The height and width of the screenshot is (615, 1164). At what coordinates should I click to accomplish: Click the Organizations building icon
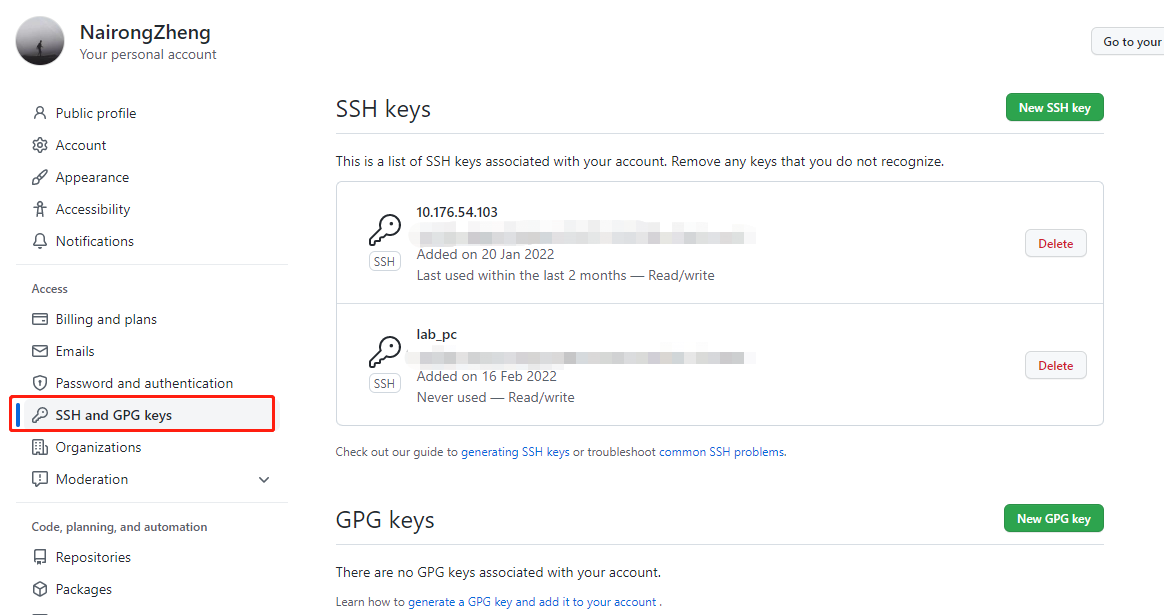[40, 446]
